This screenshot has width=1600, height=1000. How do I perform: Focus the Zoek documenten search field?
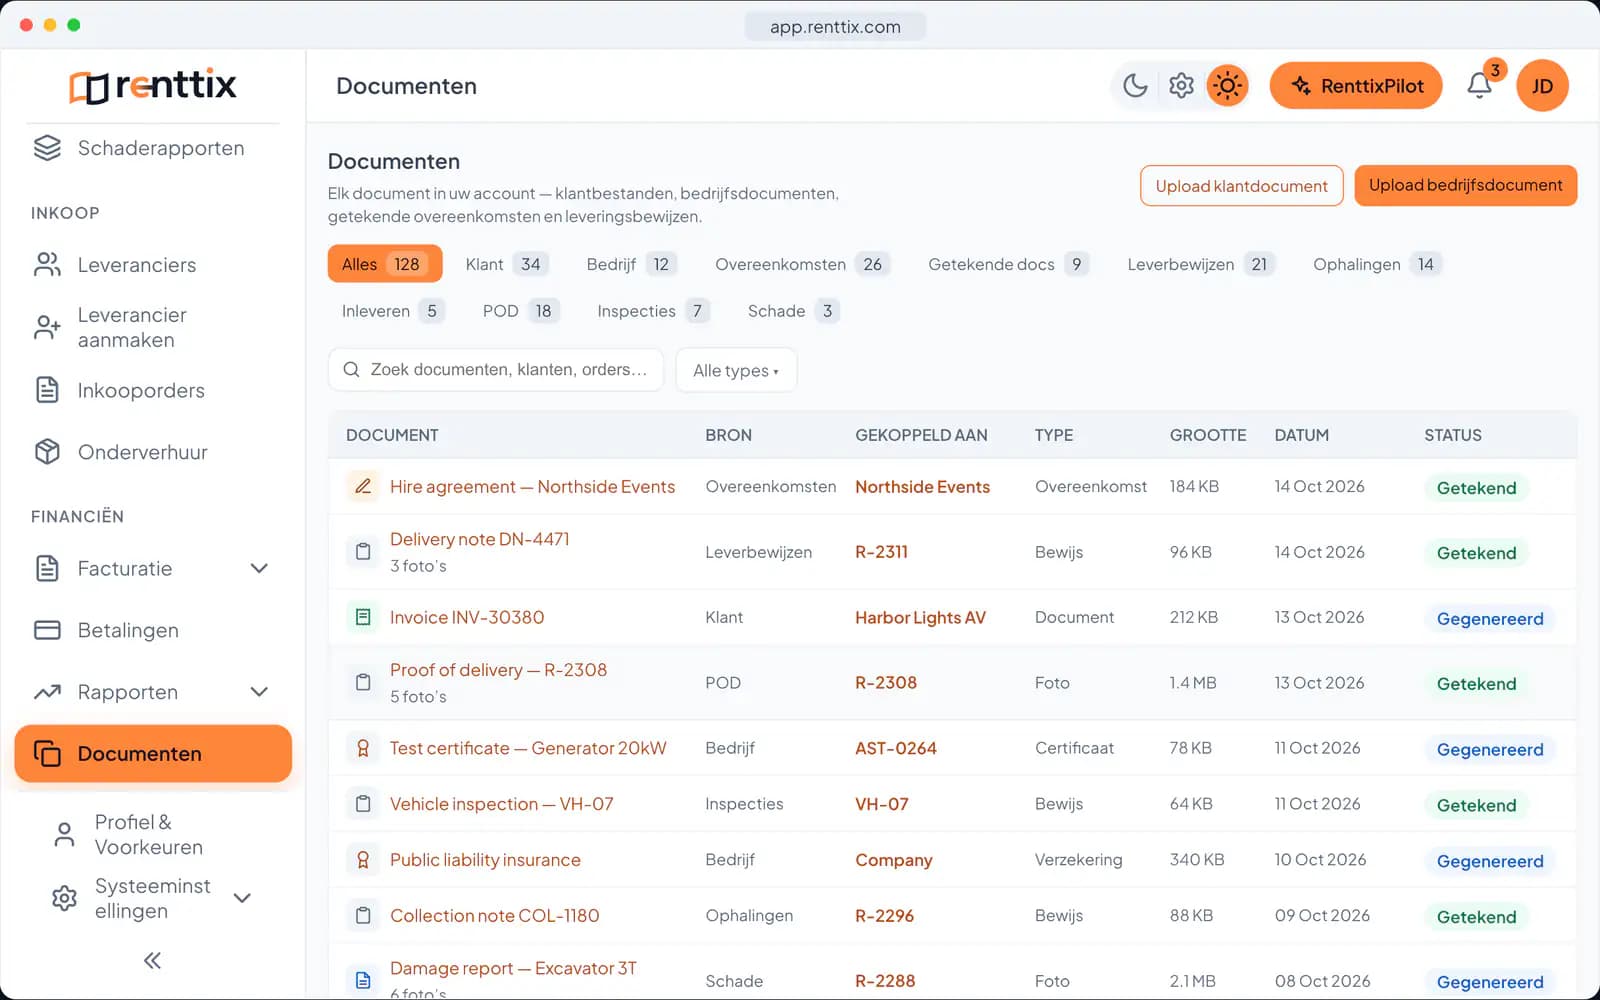click(496, 370)
